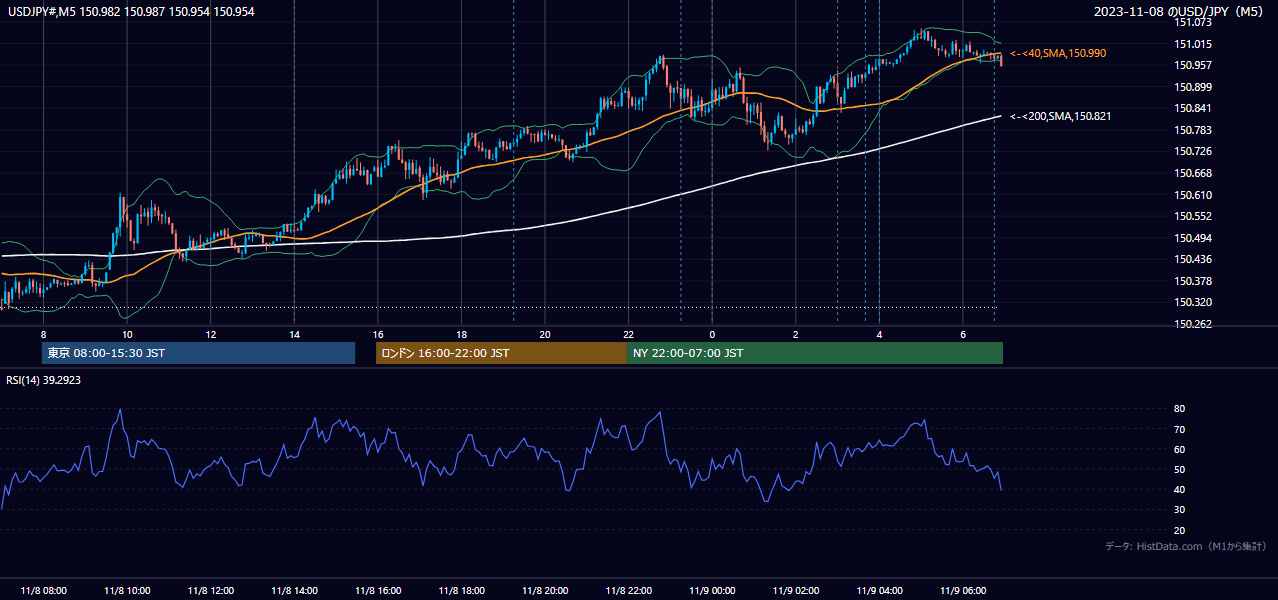Click the RSI(14) 39.2923 indicator label
Screen dimensions: 1278x600
(x=44, y=380)
